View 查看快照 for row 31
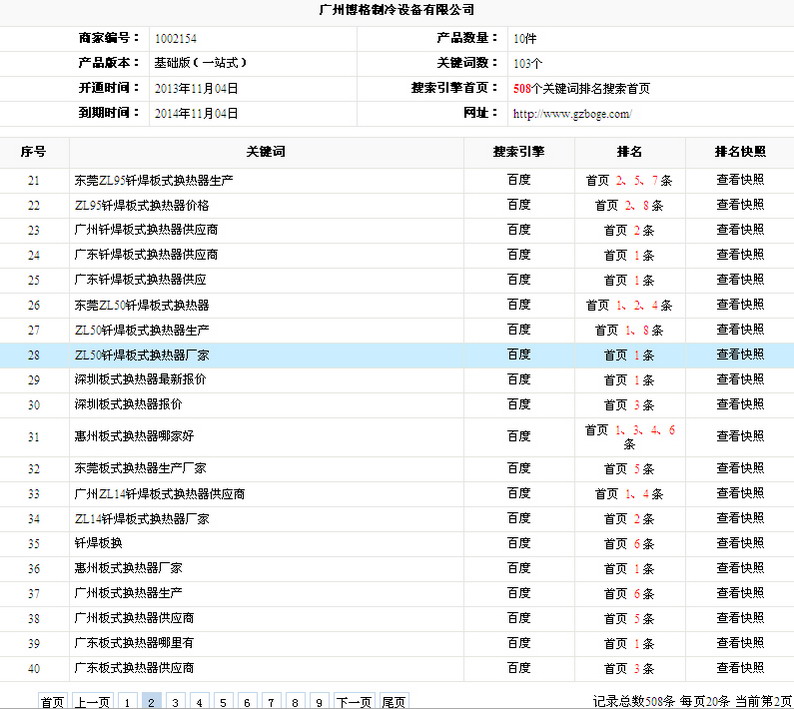 pos(740,436)
